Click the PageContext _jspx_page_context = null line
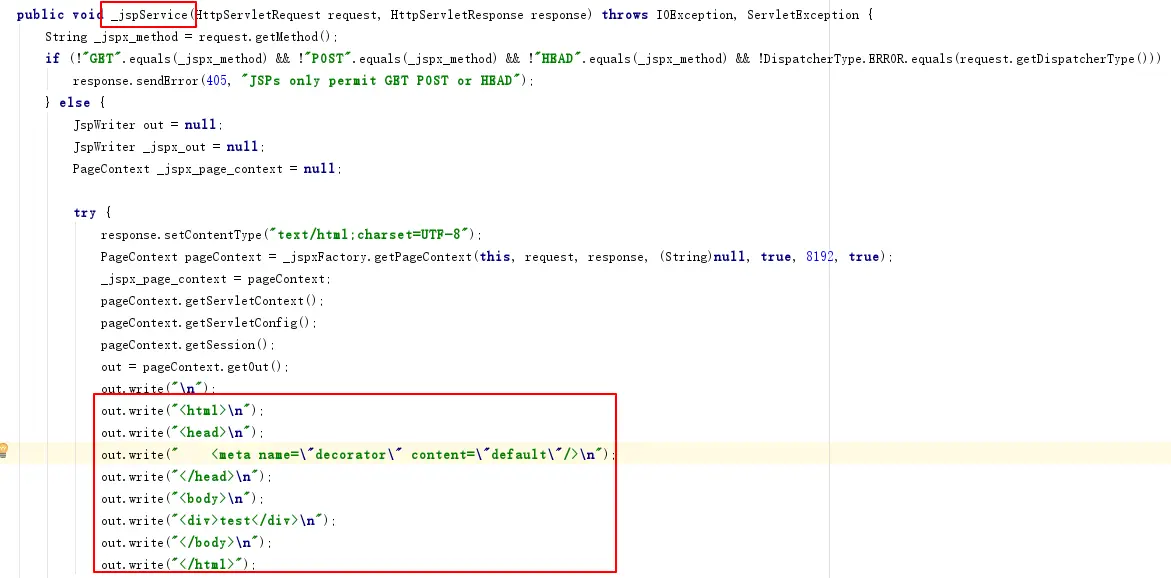This screenshot has height=578, width=1171. 207,169
